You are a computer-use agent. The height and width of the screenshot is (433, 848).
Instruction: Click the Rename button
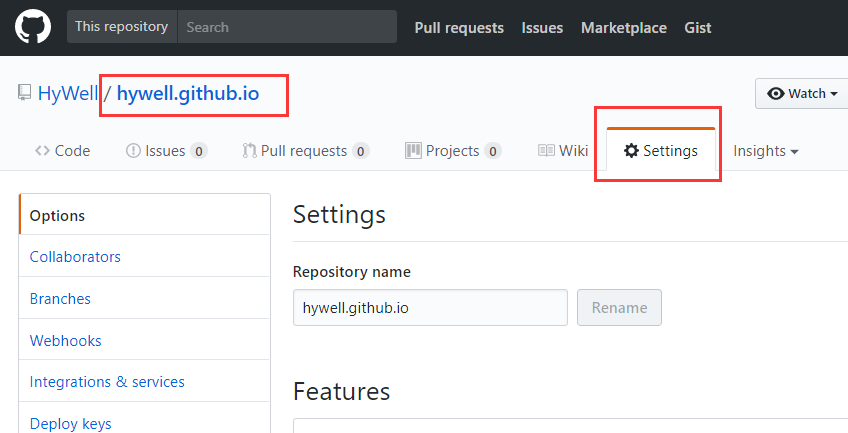click(x=619, y=308)
